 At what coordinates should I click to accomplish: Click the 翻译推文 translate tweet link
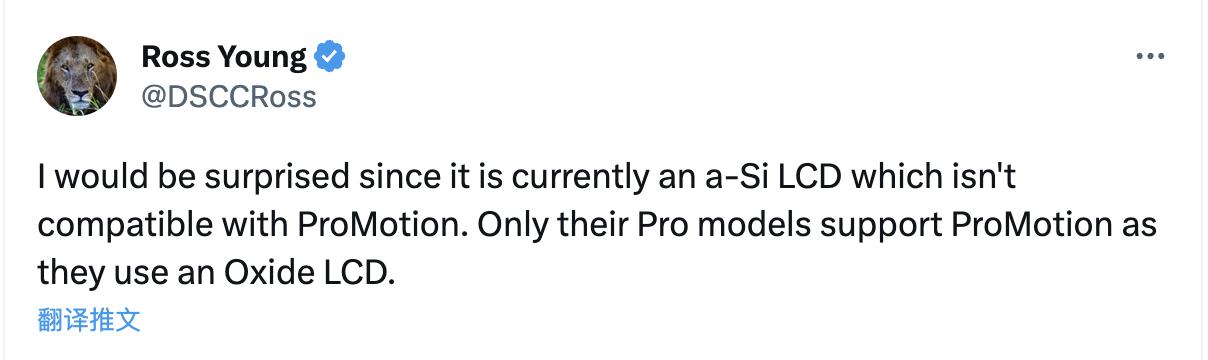click(88, 321)
